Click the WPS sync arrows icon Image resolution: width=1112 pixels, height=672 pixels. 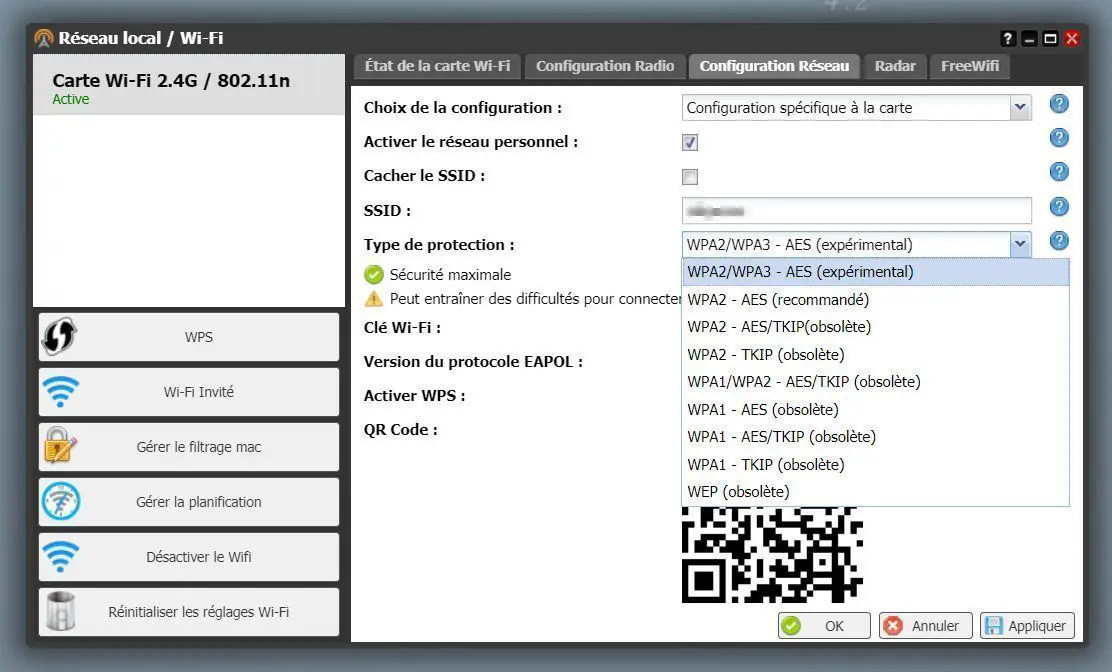click(x=60, y=336)
